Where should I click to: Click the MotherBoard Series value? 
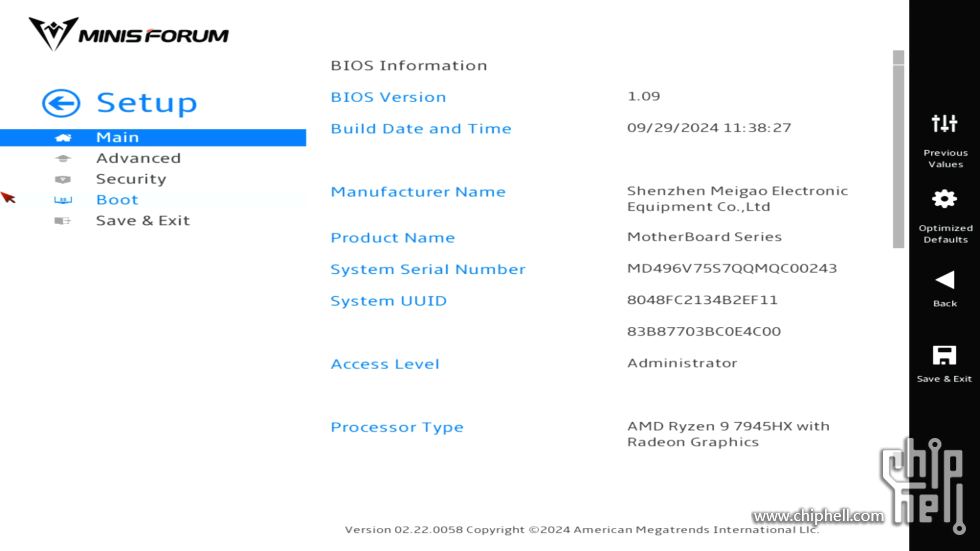[x=704, y=237]
